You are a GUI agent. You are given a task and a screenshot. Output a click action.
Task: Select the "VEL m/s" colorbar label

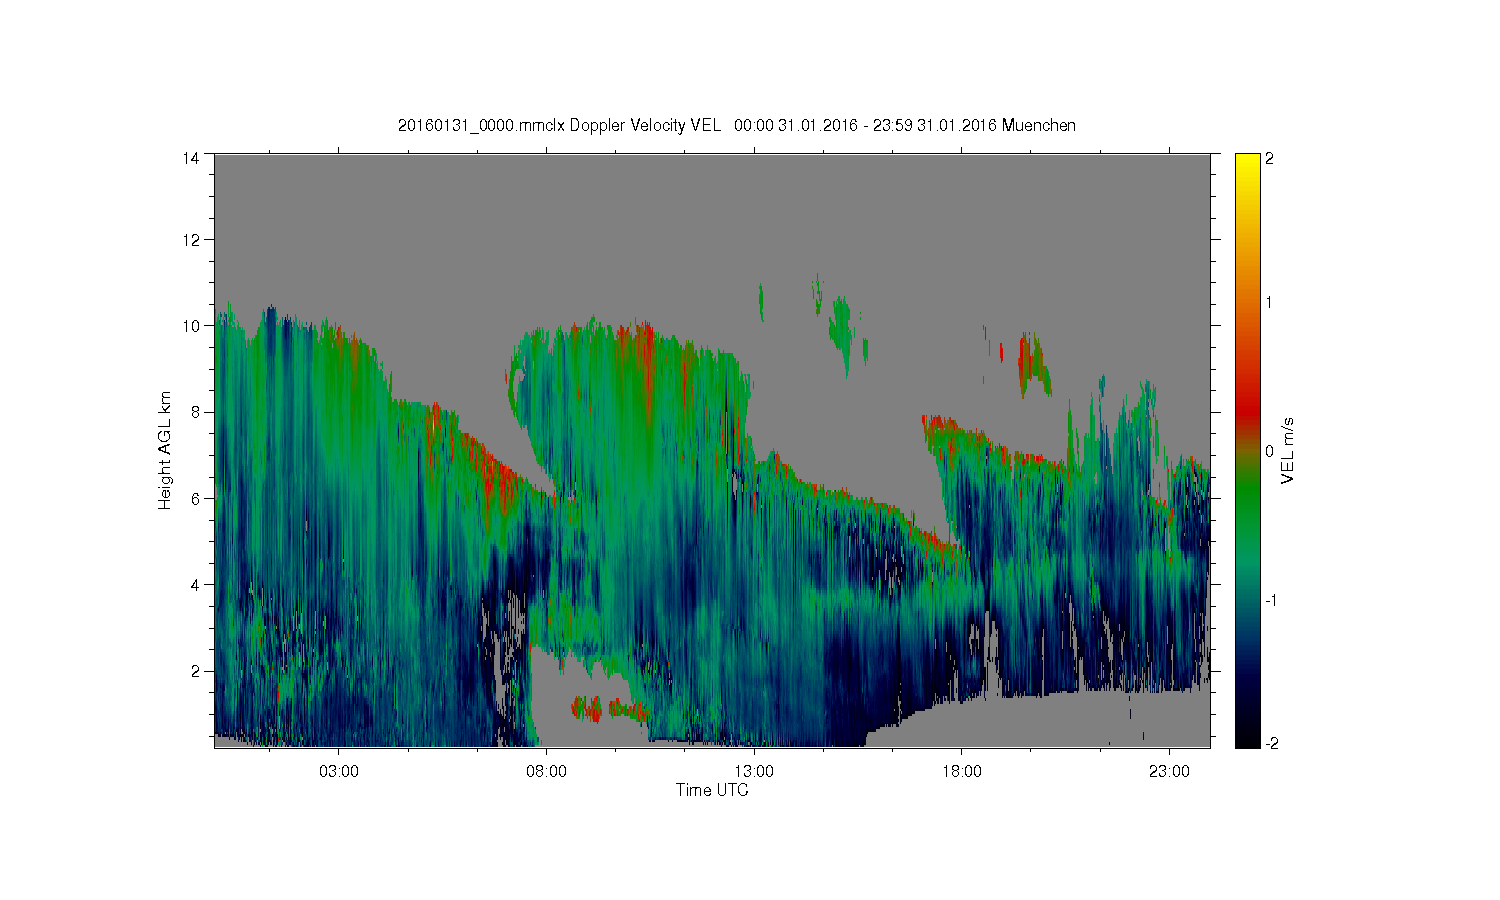(1288, 451)
